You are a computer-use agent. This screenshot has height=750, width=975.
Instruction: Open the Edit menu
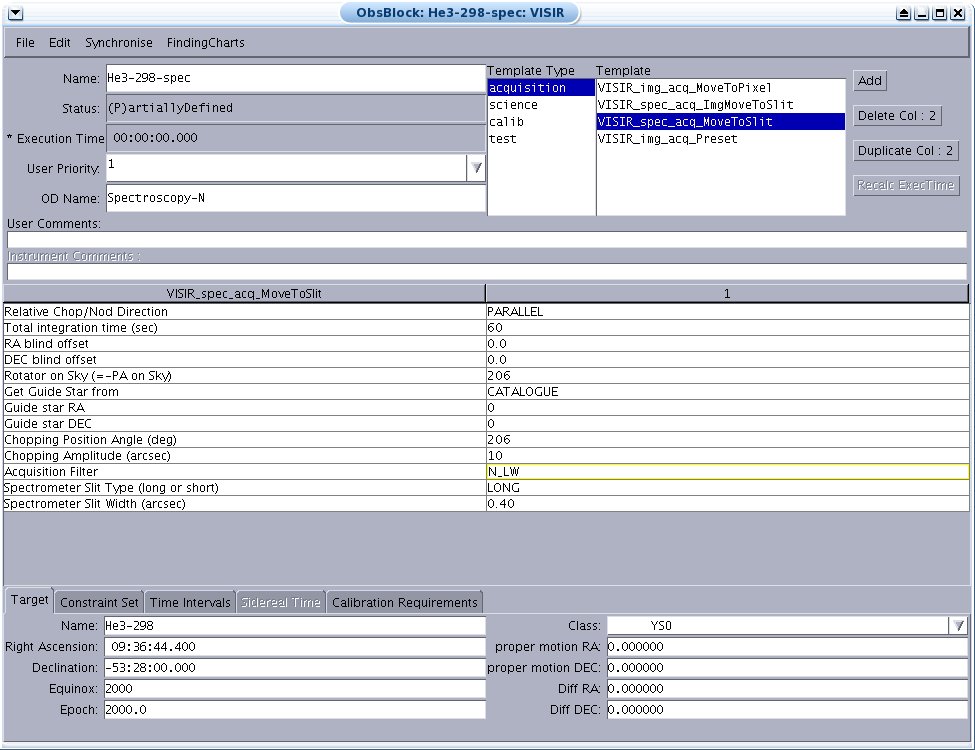click(x=60, y=43)
